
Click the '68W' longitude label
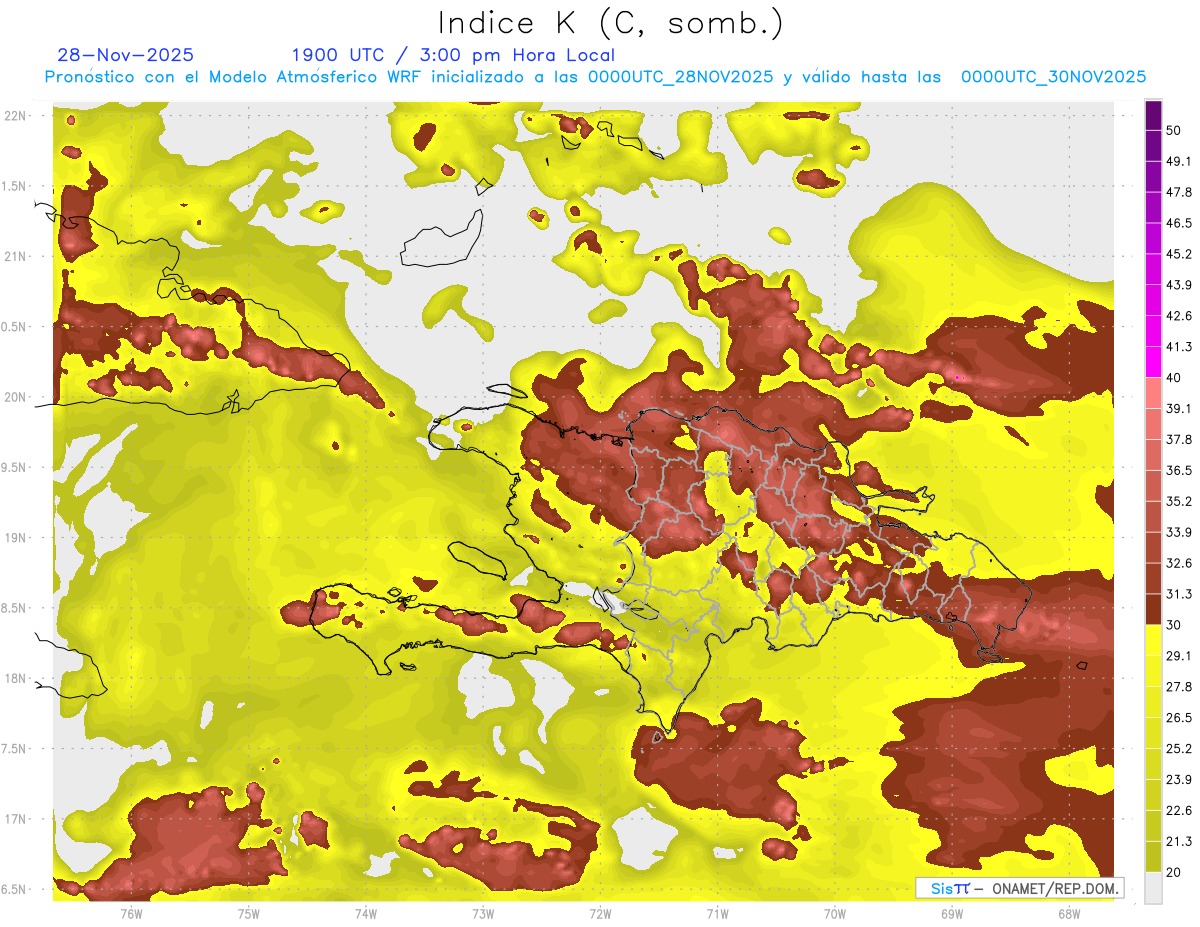1068,913
